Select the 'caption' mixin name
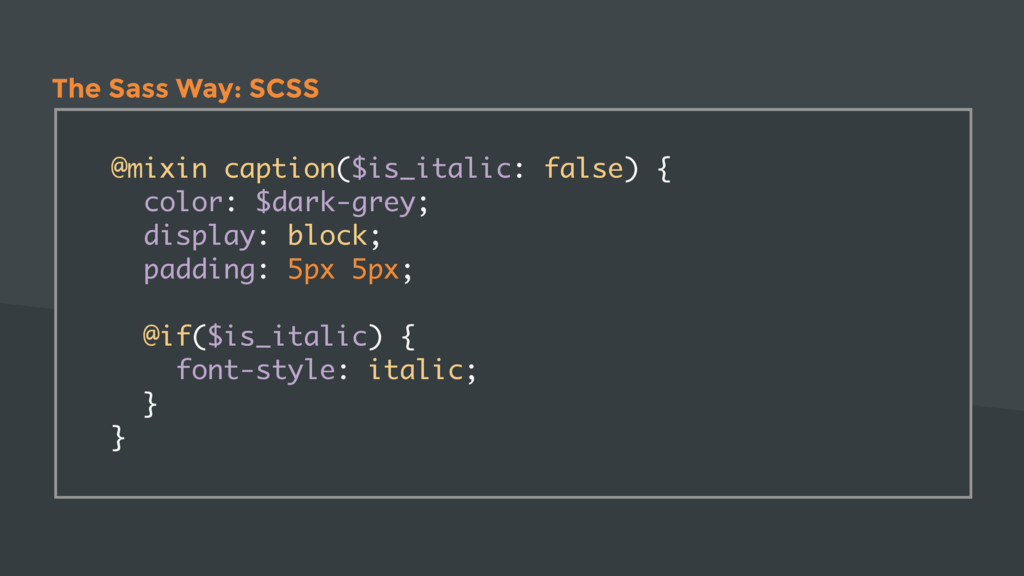 [x=280, y=170]
